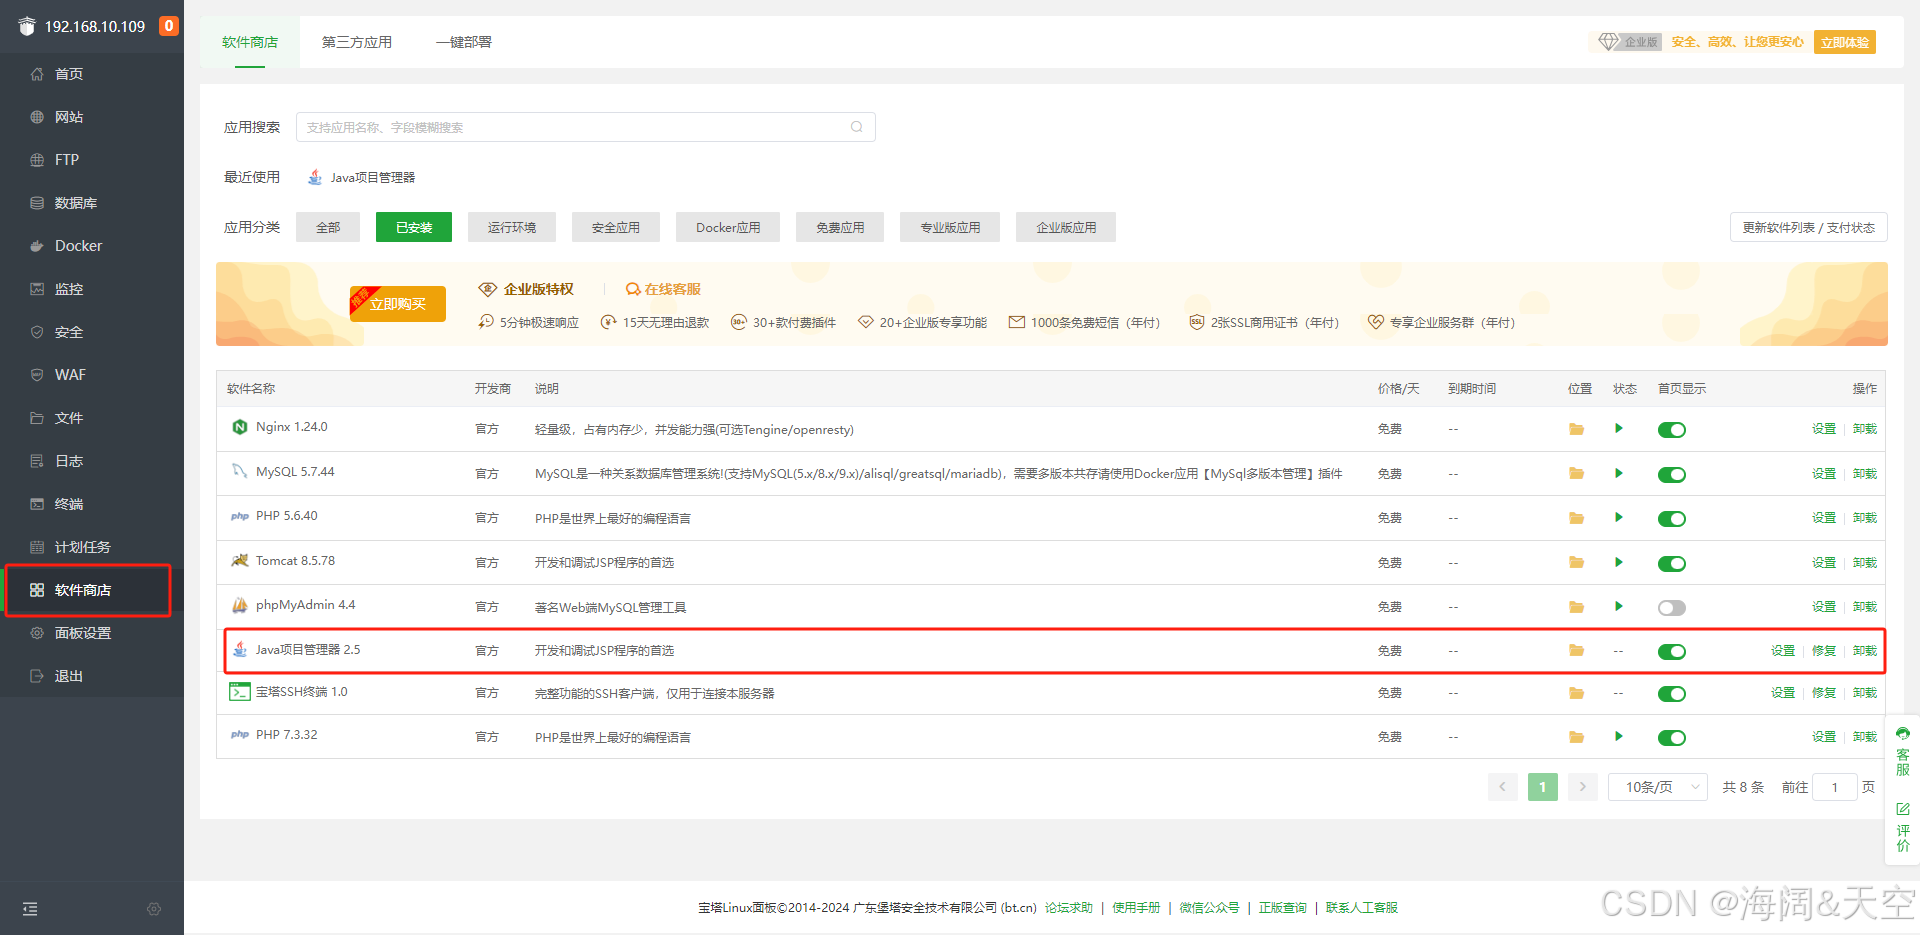Click the search magnifier icon

tap(856, 127)
